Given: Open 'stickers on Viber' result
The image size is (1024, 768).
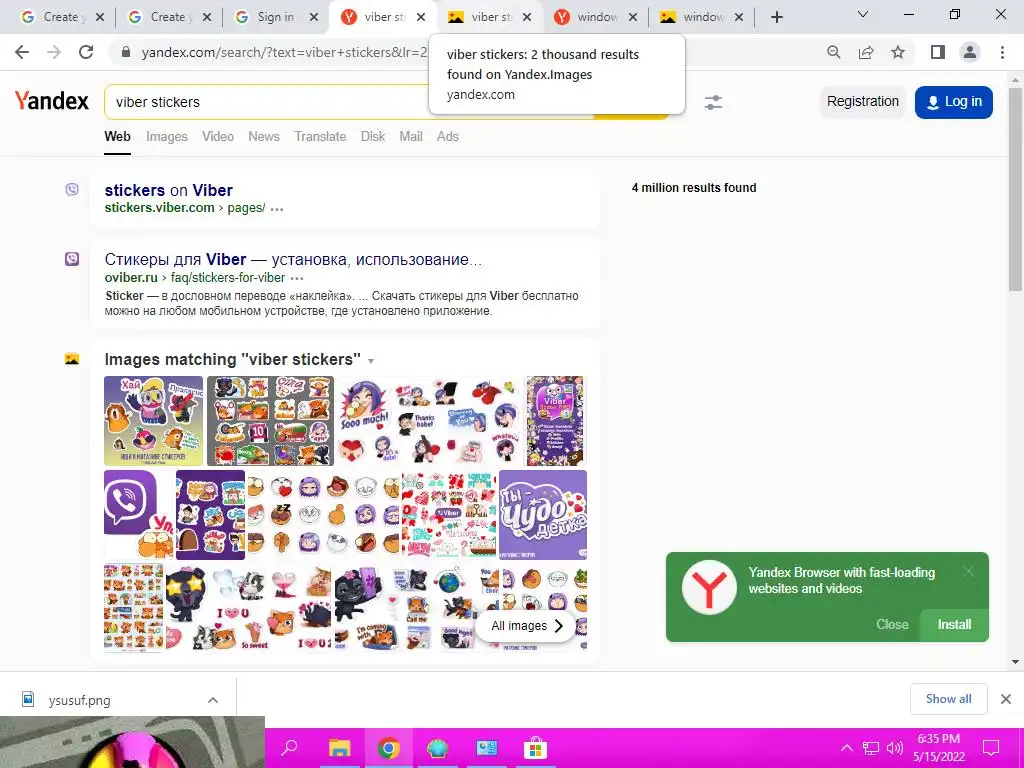Looking at the screenshot, I should tap(168, 190).
